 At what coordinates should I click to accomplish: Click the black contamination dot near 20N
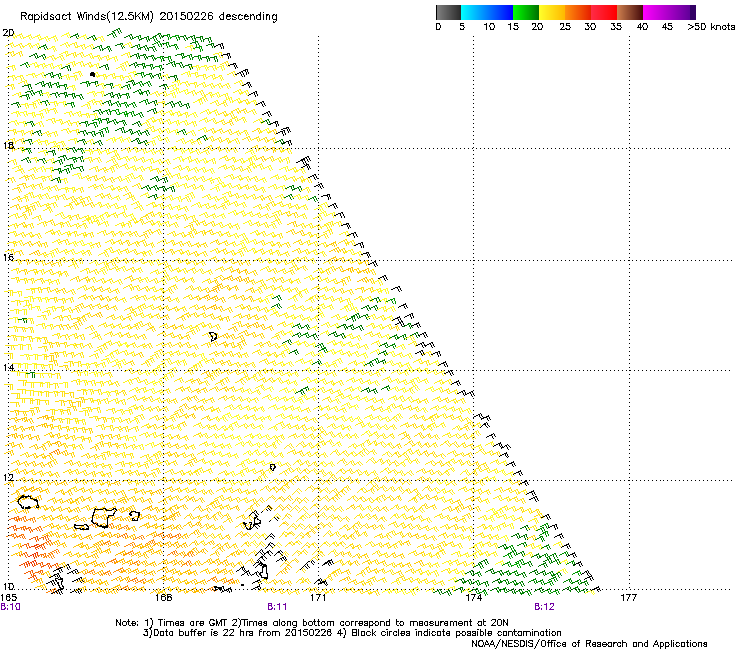click(92, 74)
